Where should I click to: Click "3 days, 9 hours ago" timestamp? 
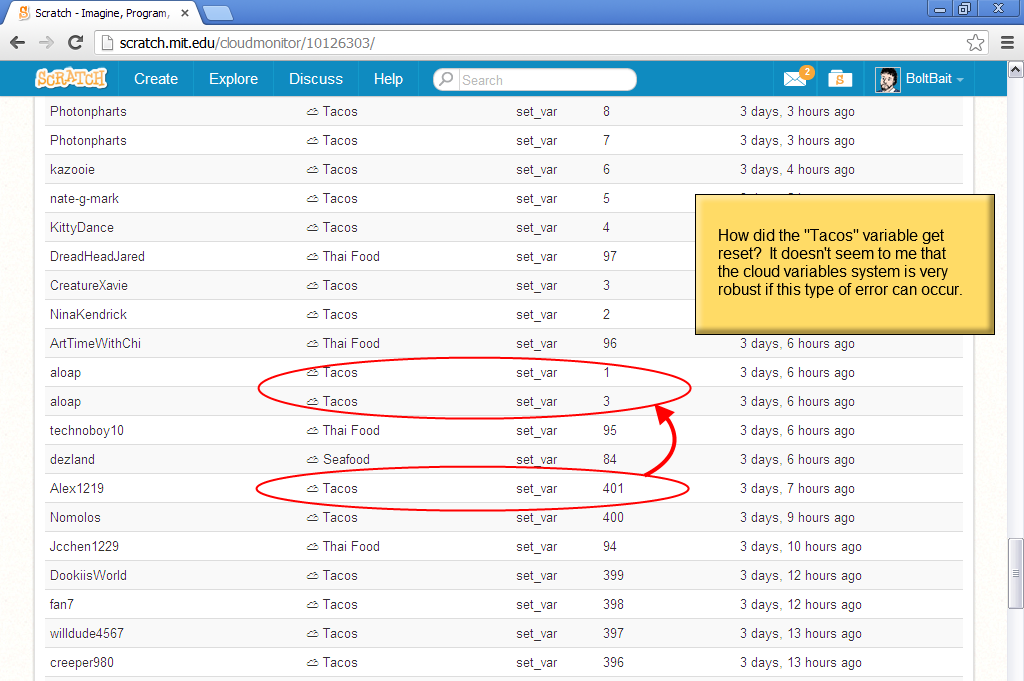(797, 518)
